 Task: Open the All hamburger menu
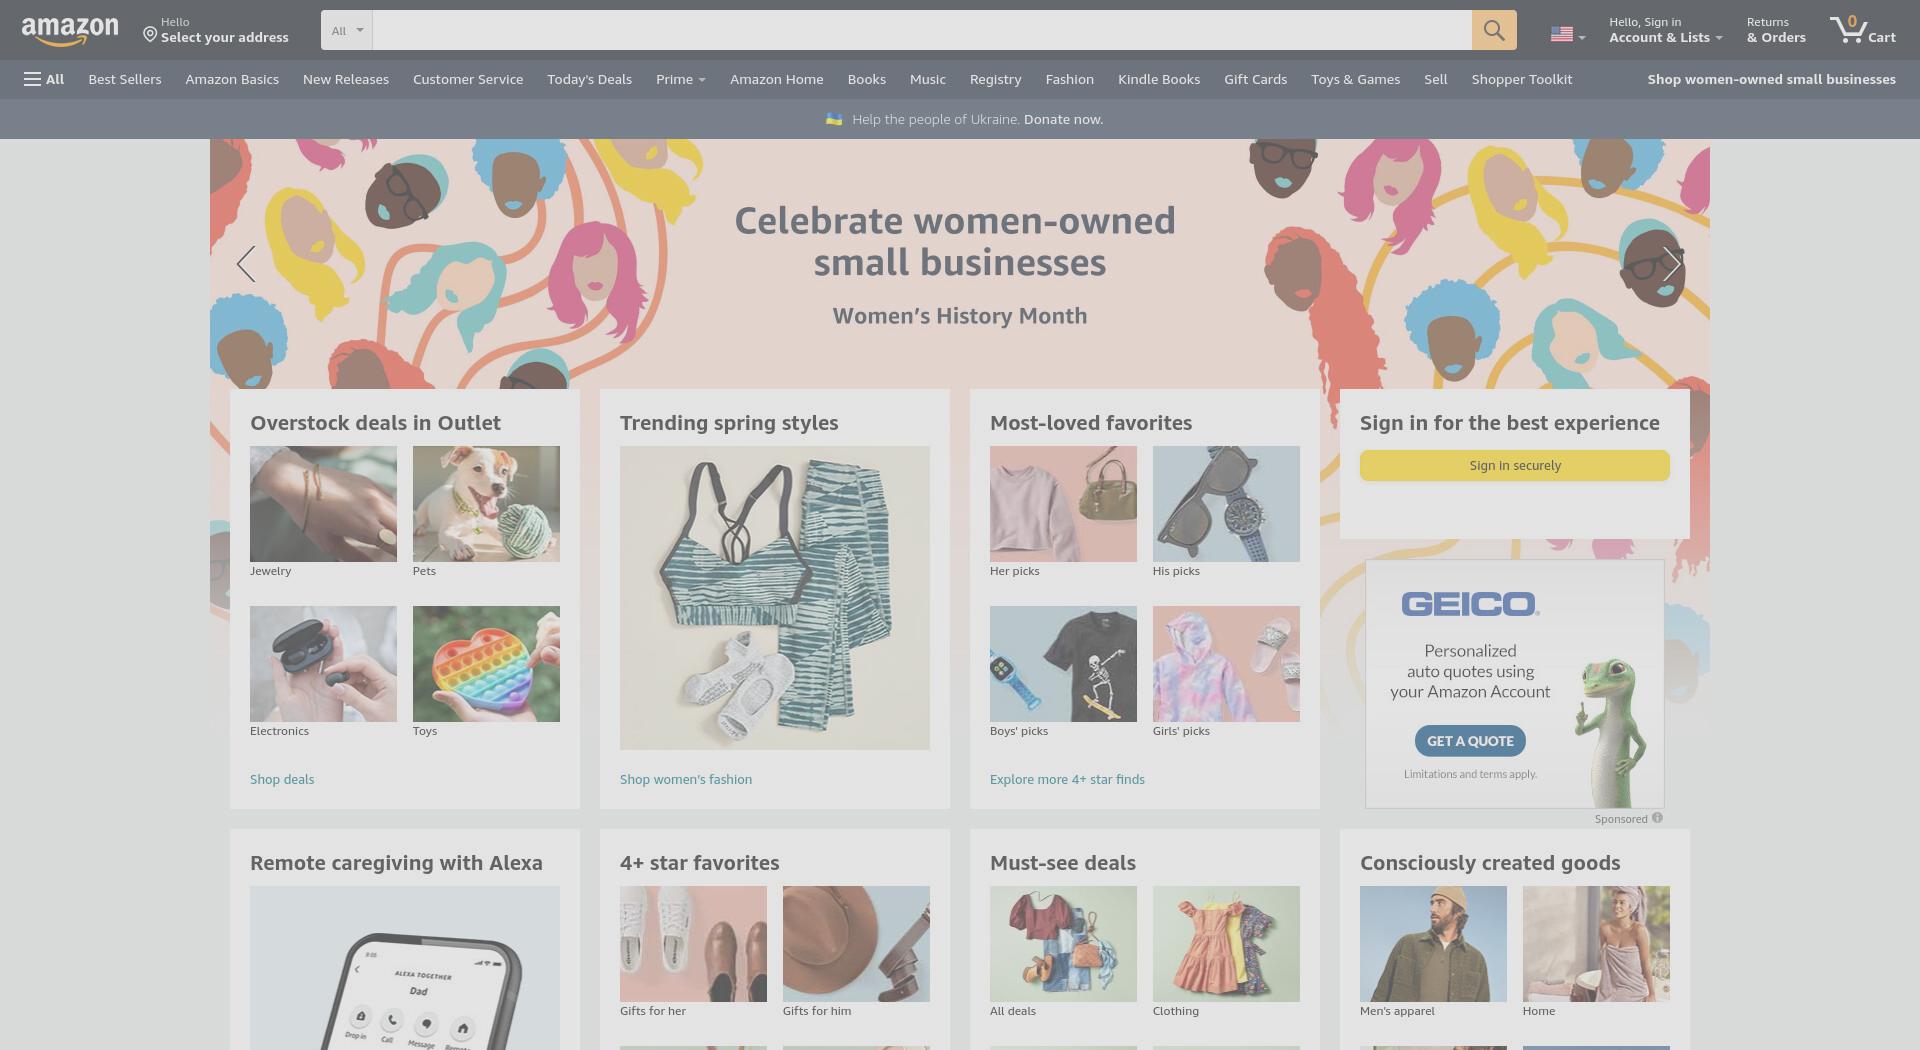coord(44,79)
